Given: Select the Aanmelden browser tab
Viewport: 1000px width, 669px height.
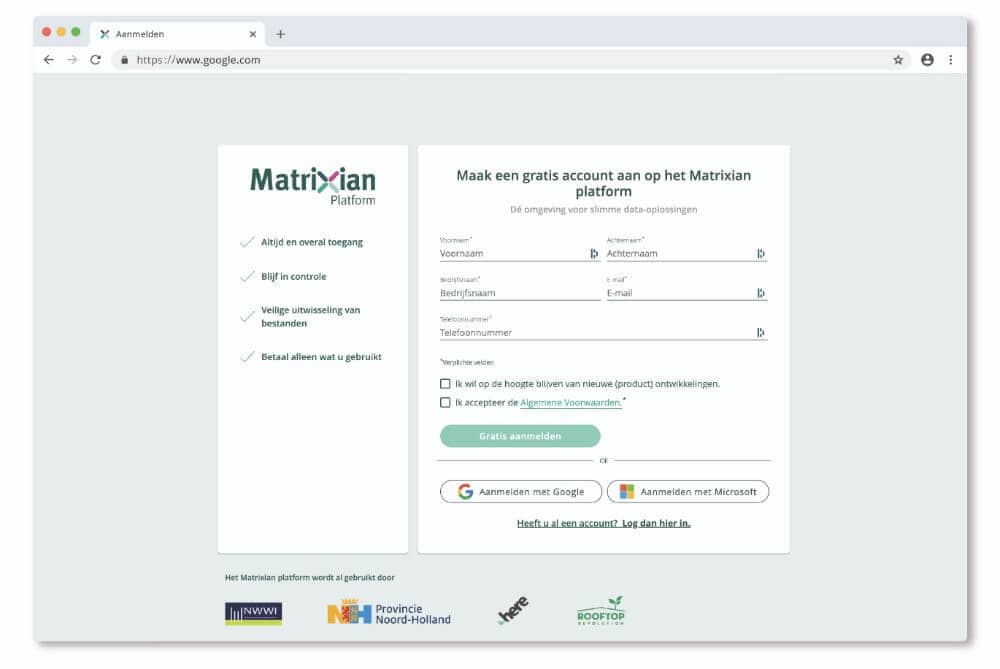Looking at the screenshot, I should click(179, 34).
